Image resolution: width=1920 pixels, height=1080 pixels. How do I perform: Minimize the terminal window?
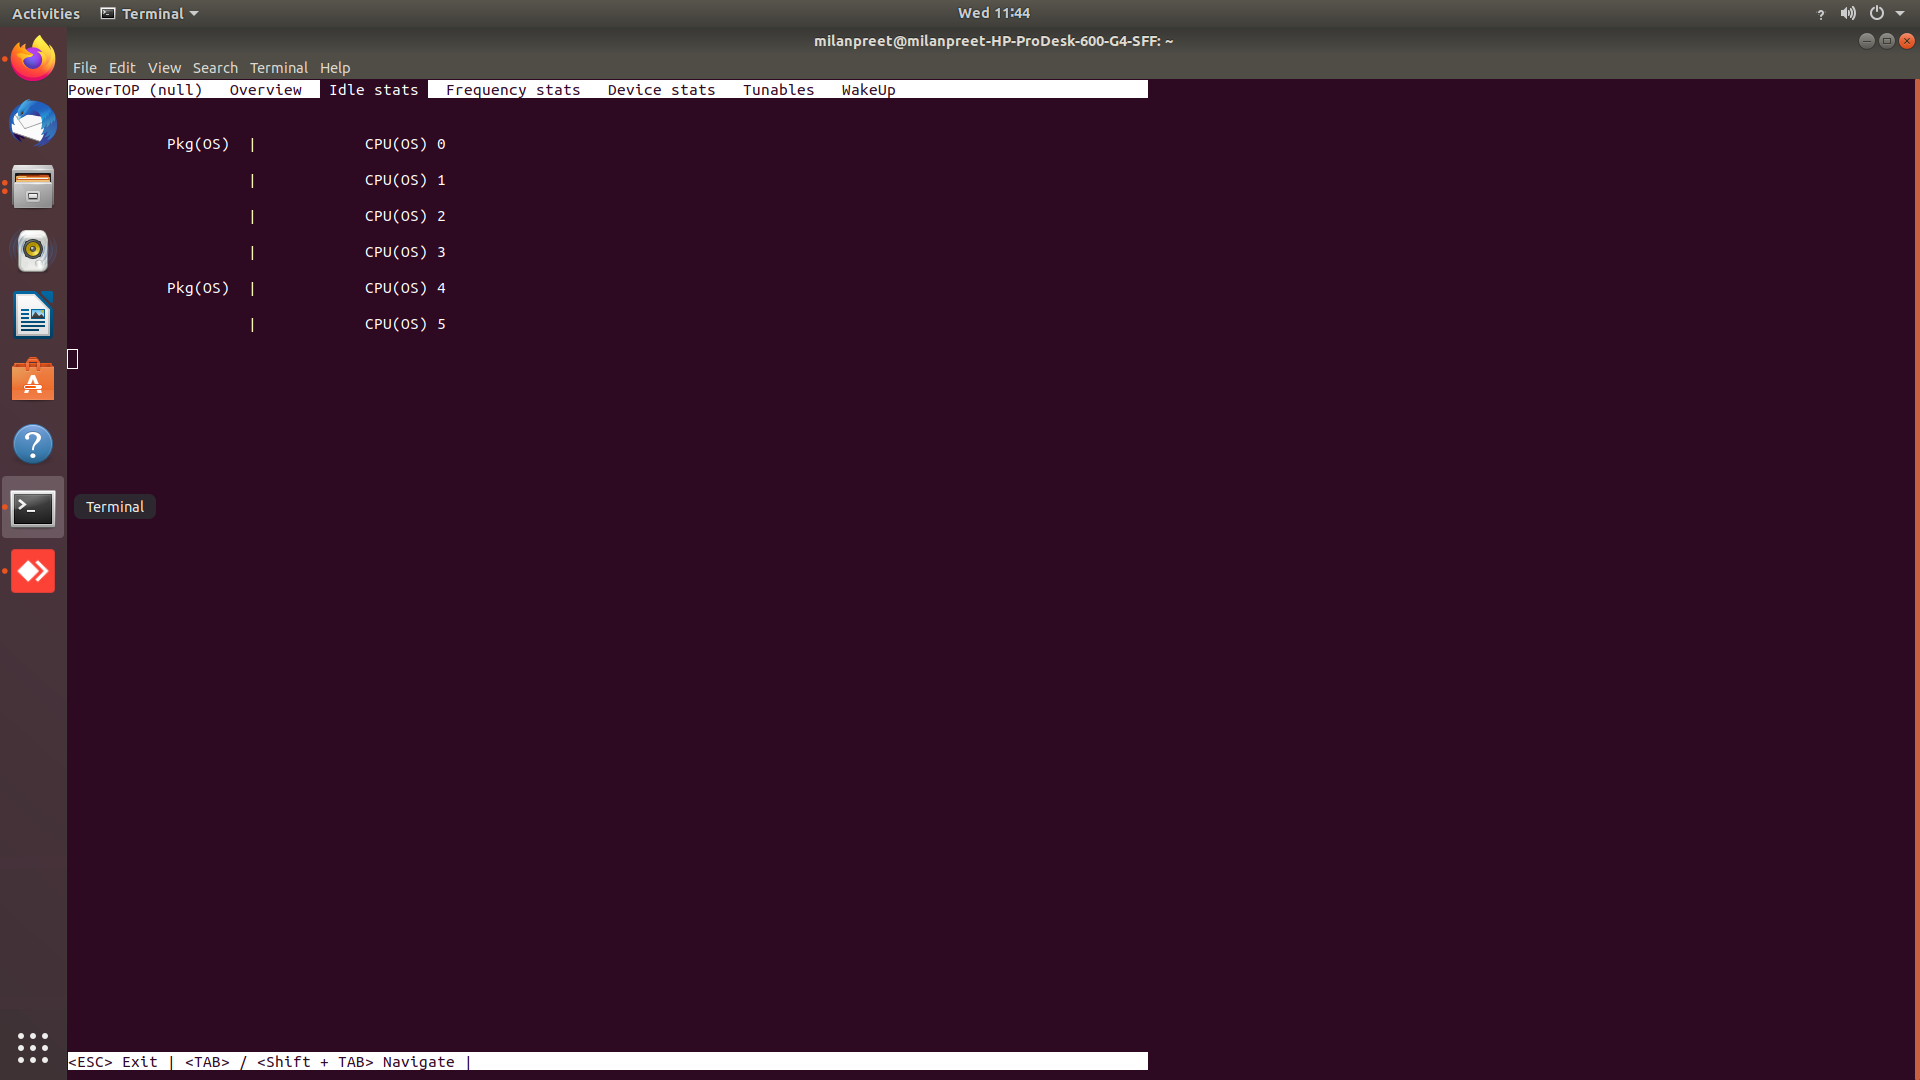click(x=1866, y=41)
